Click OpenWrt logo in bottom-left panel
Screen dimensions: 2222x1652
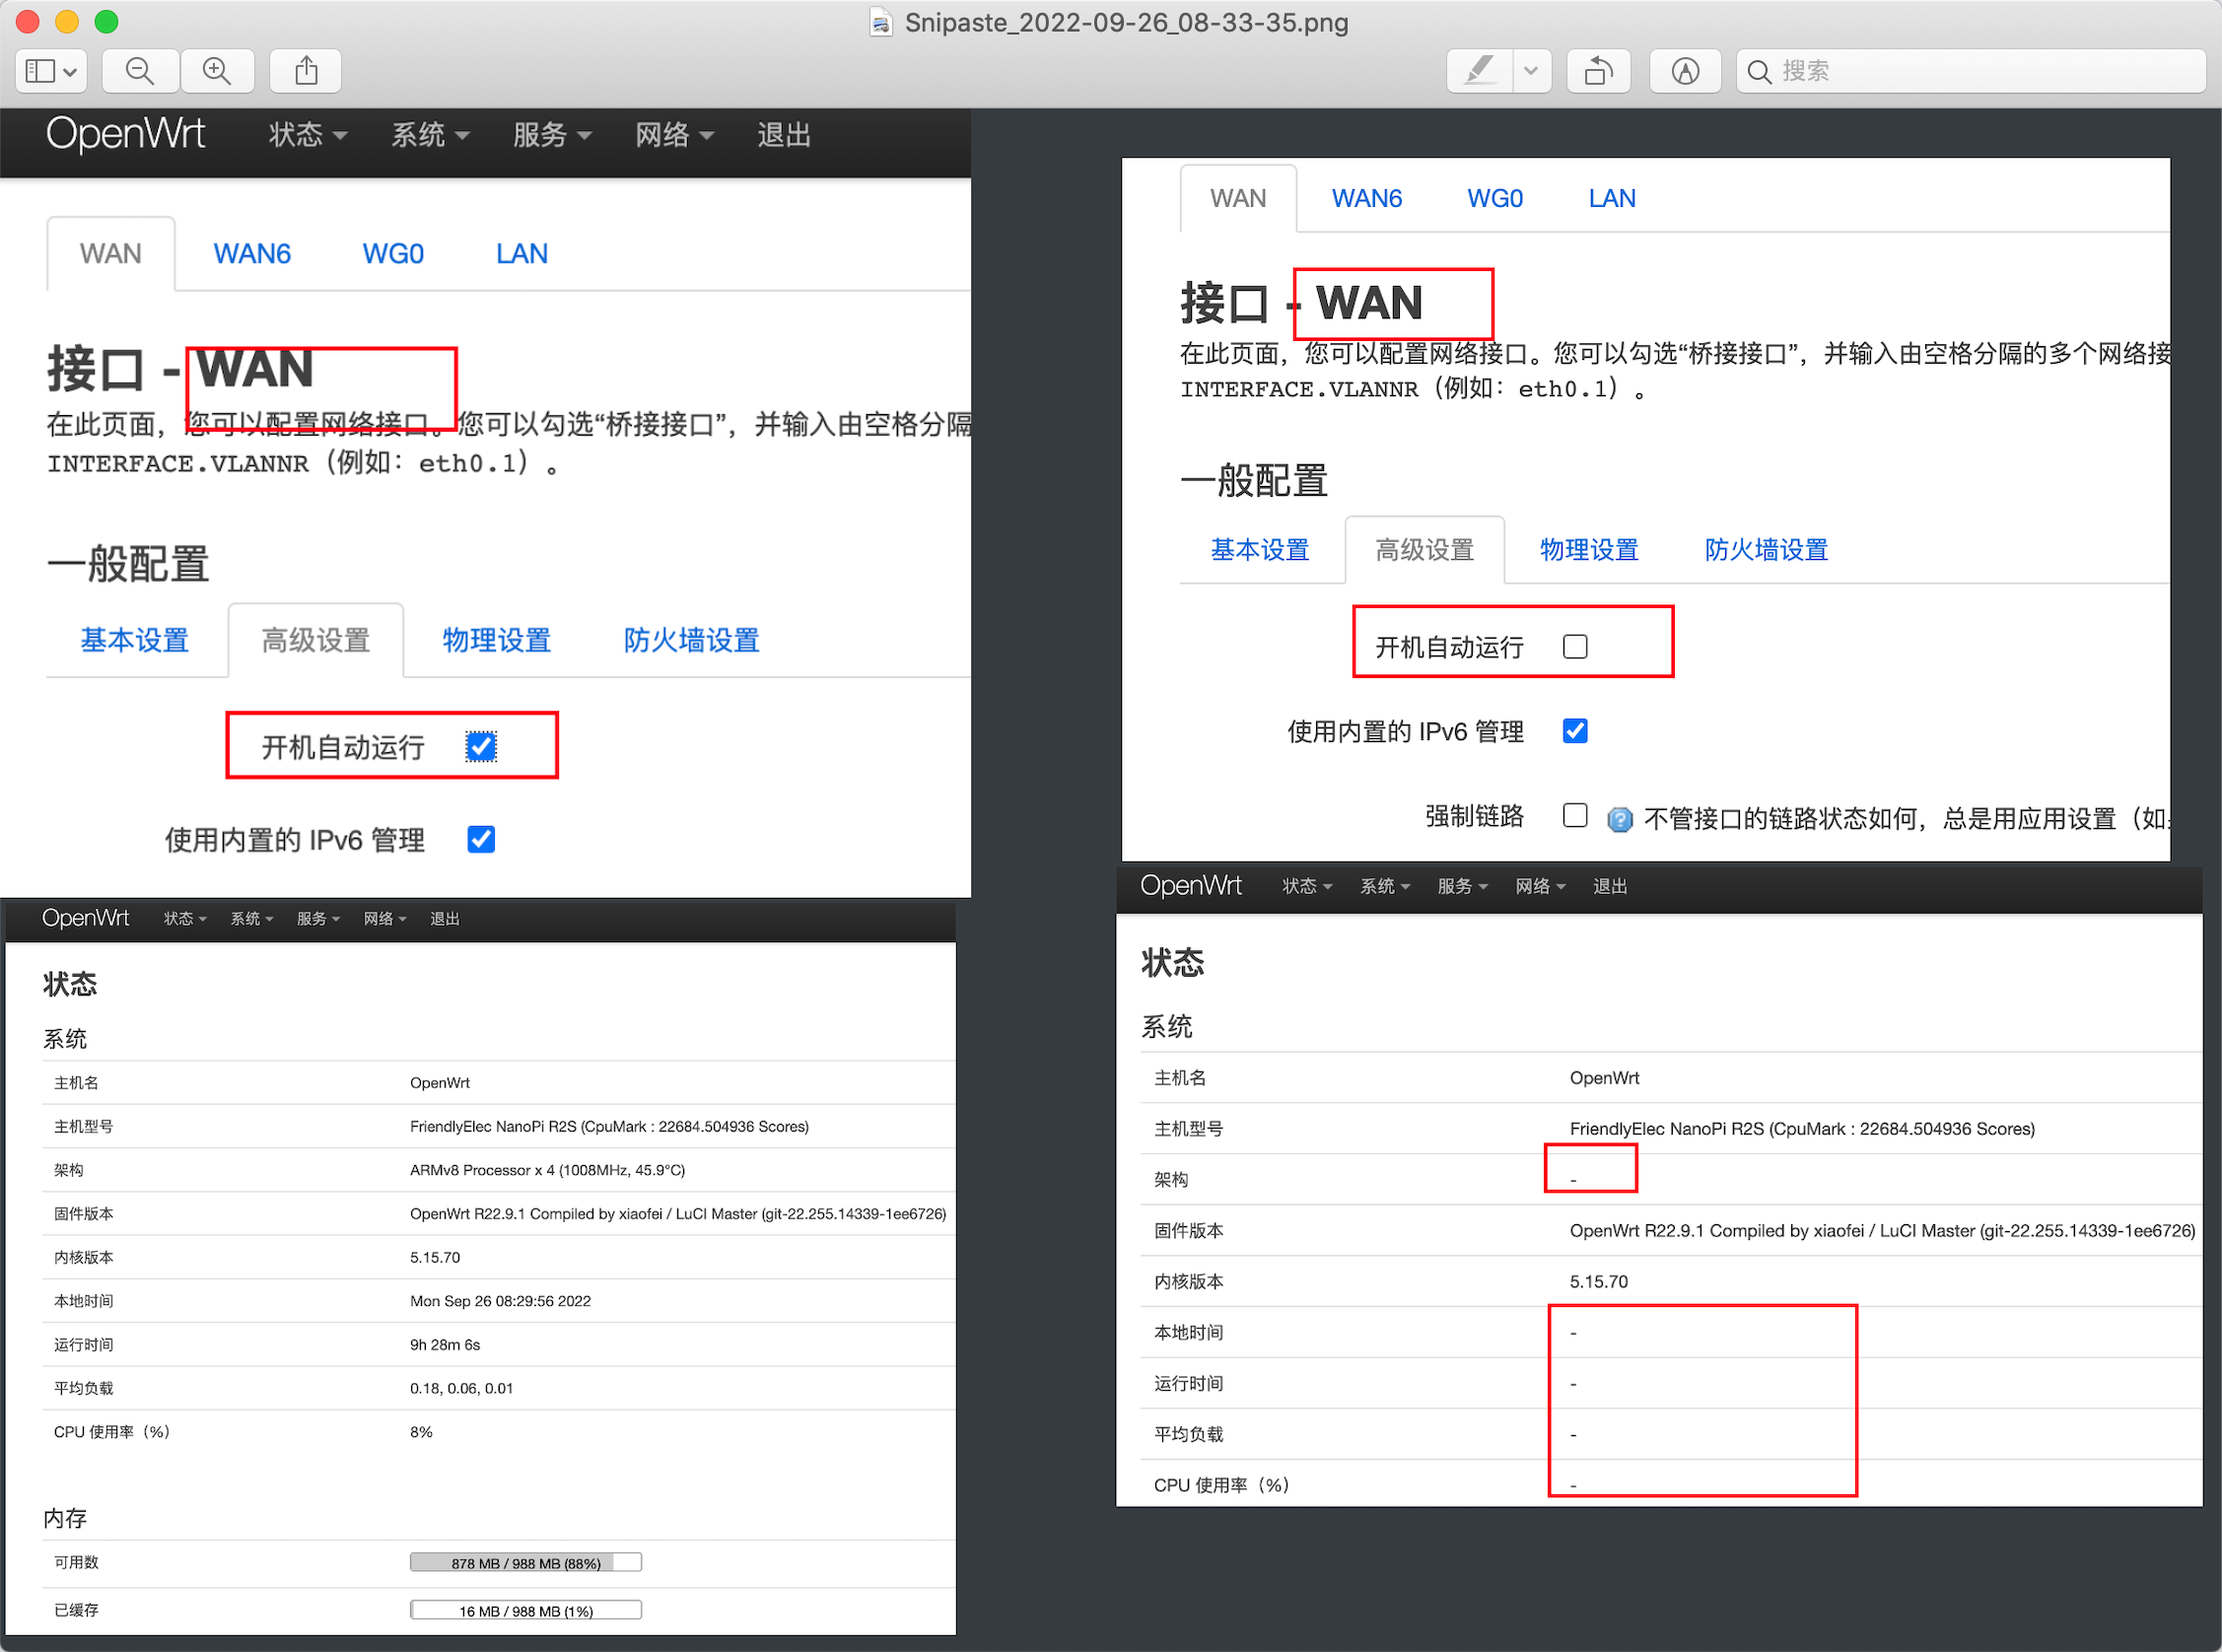pyautogui.click(x=85, y=918)
